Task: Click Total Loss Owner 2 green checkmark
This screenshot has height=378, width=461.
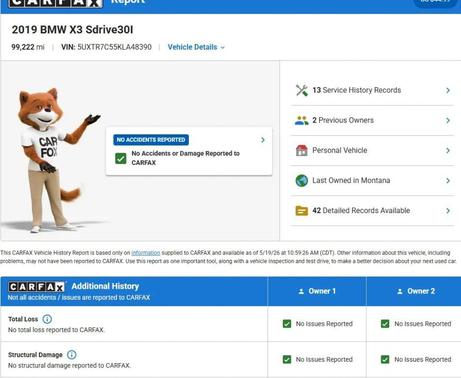Action: click(x=385, y=324)
